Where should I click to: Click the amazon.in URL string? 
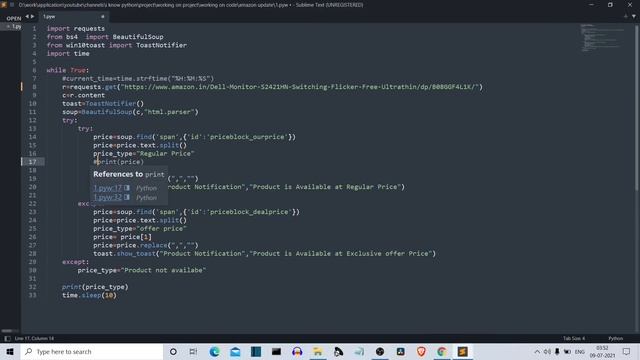[300, 87]
